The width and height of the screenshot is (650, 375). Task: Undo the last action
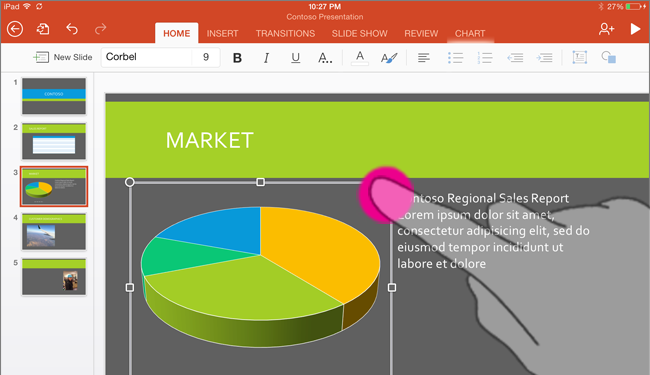pos(72,29)
